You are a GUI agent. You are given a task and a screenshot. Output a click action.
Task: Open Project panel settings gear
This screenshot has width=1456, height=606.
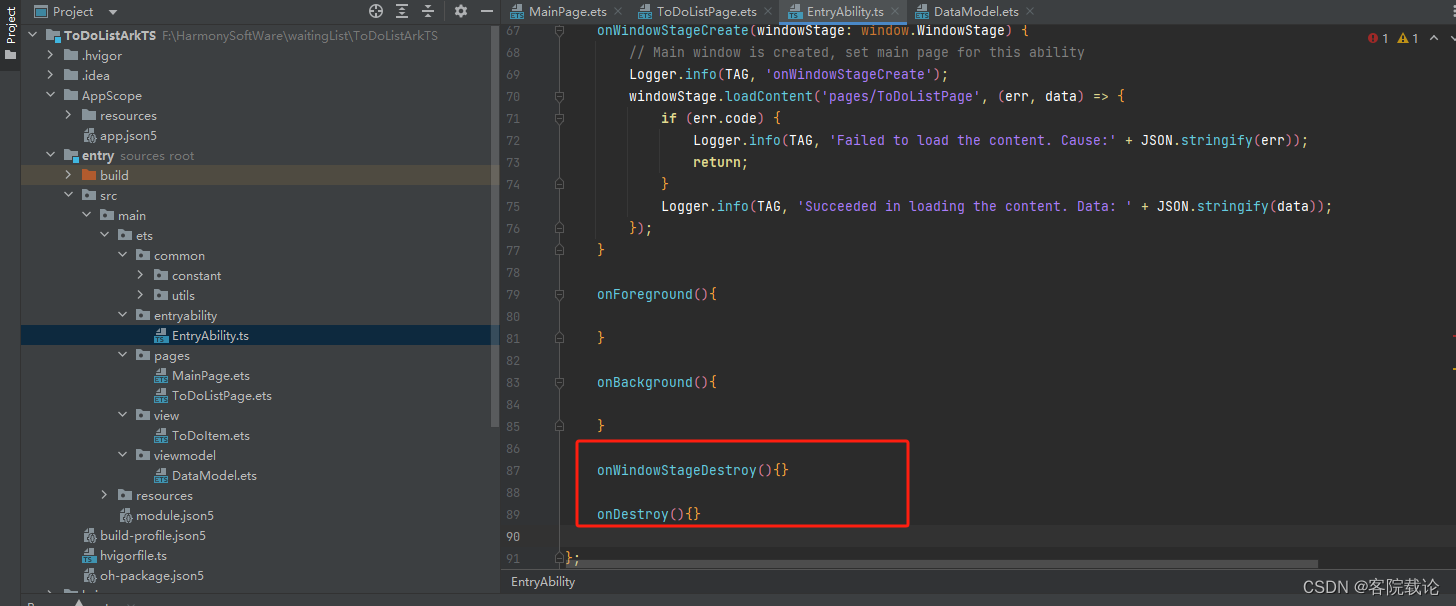[461, 11]
